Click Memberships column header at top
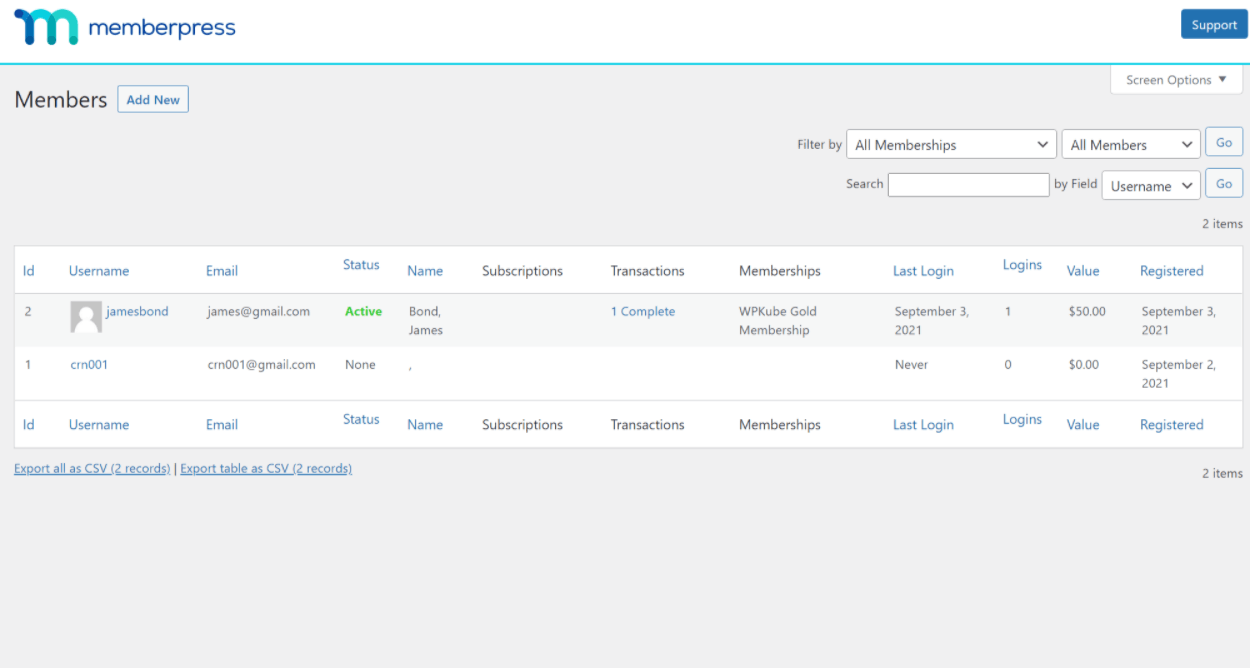 [x=780, y=271]
